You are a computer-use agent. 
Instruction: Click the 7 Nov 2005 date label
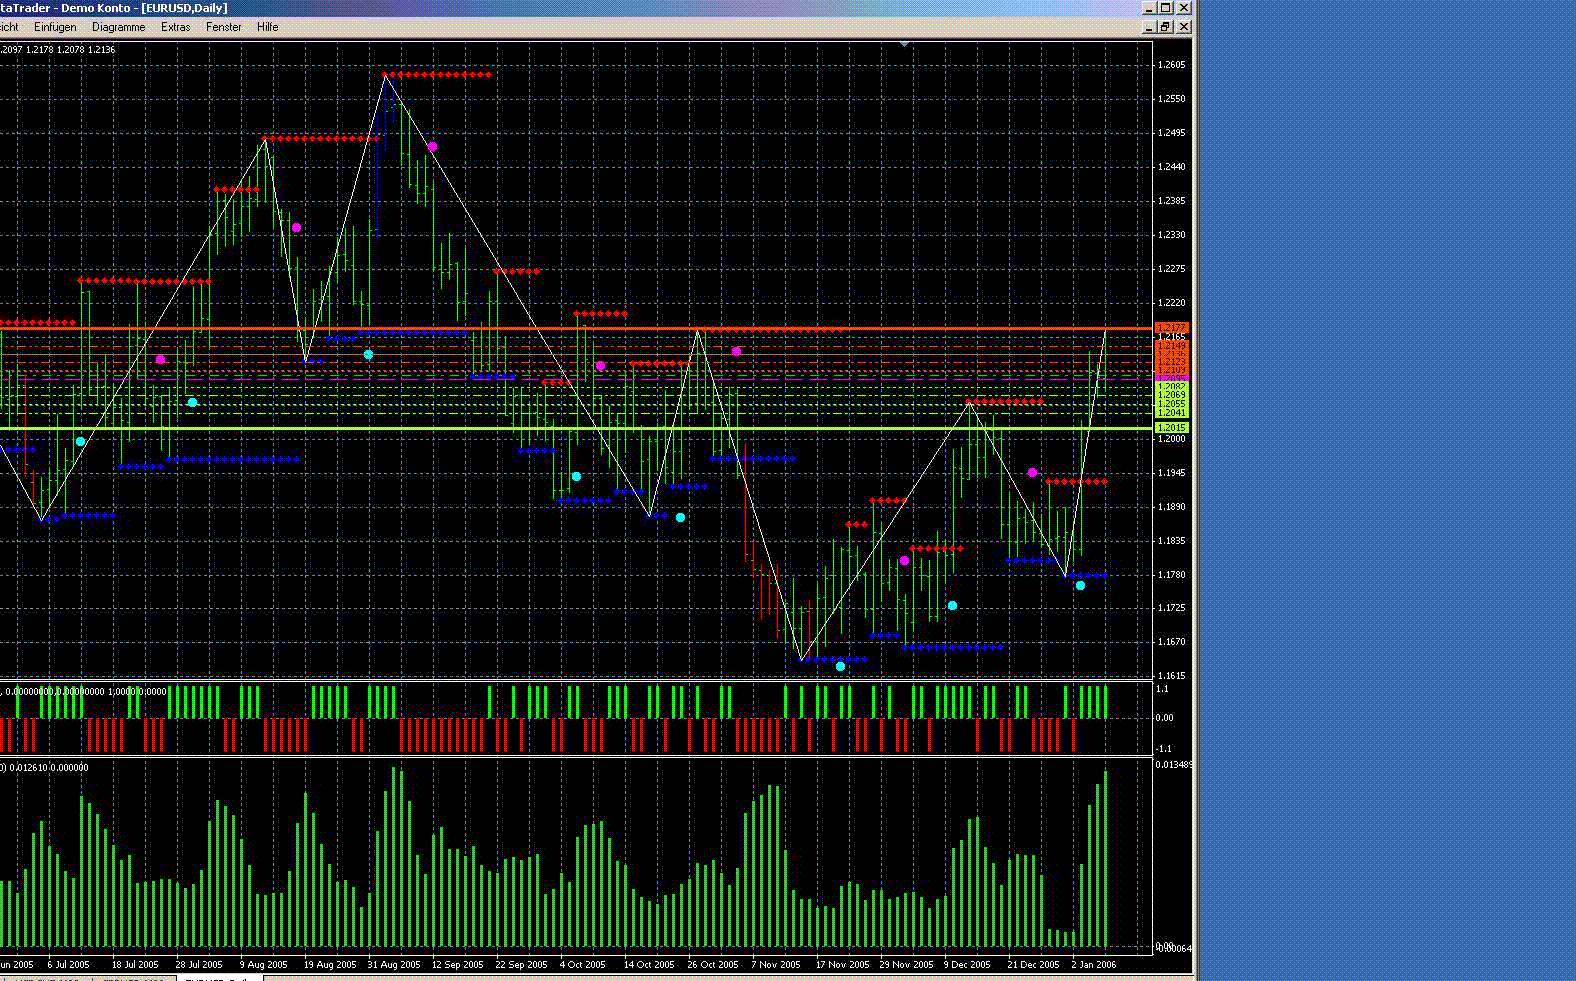coord(776,965)
